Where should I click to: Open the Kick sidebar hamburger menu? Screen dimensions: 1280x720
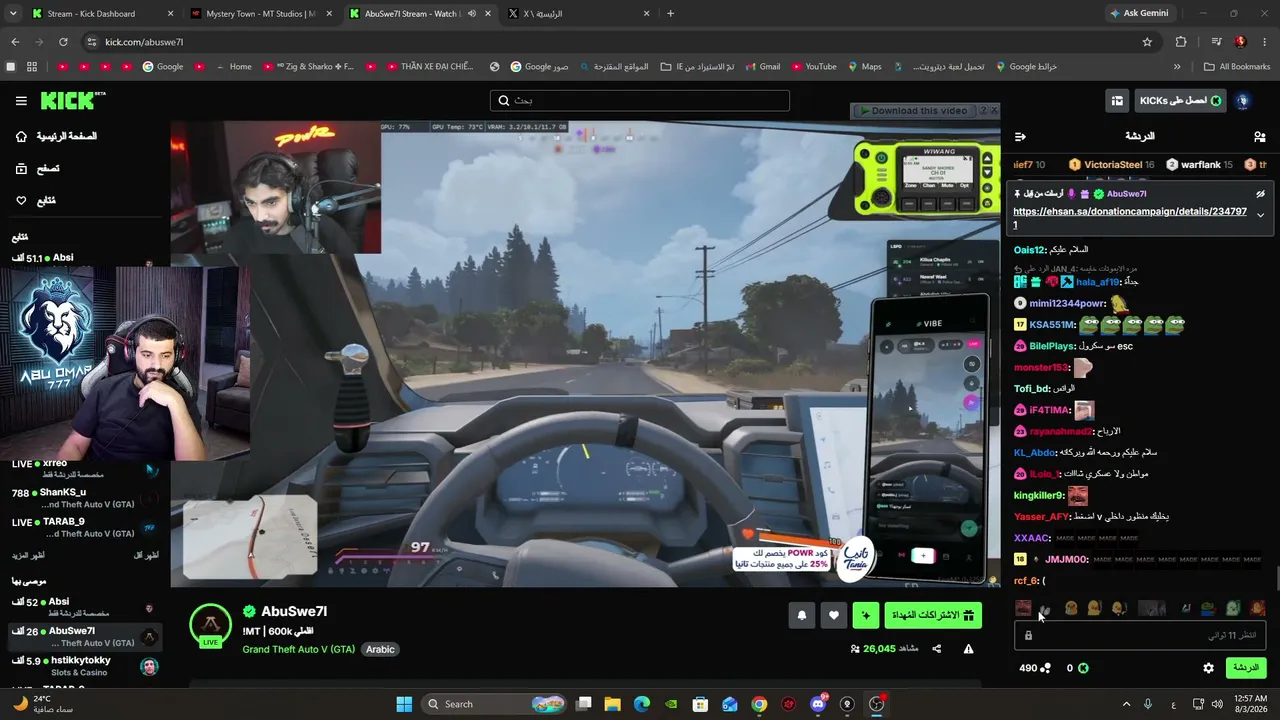pos(21,101)
